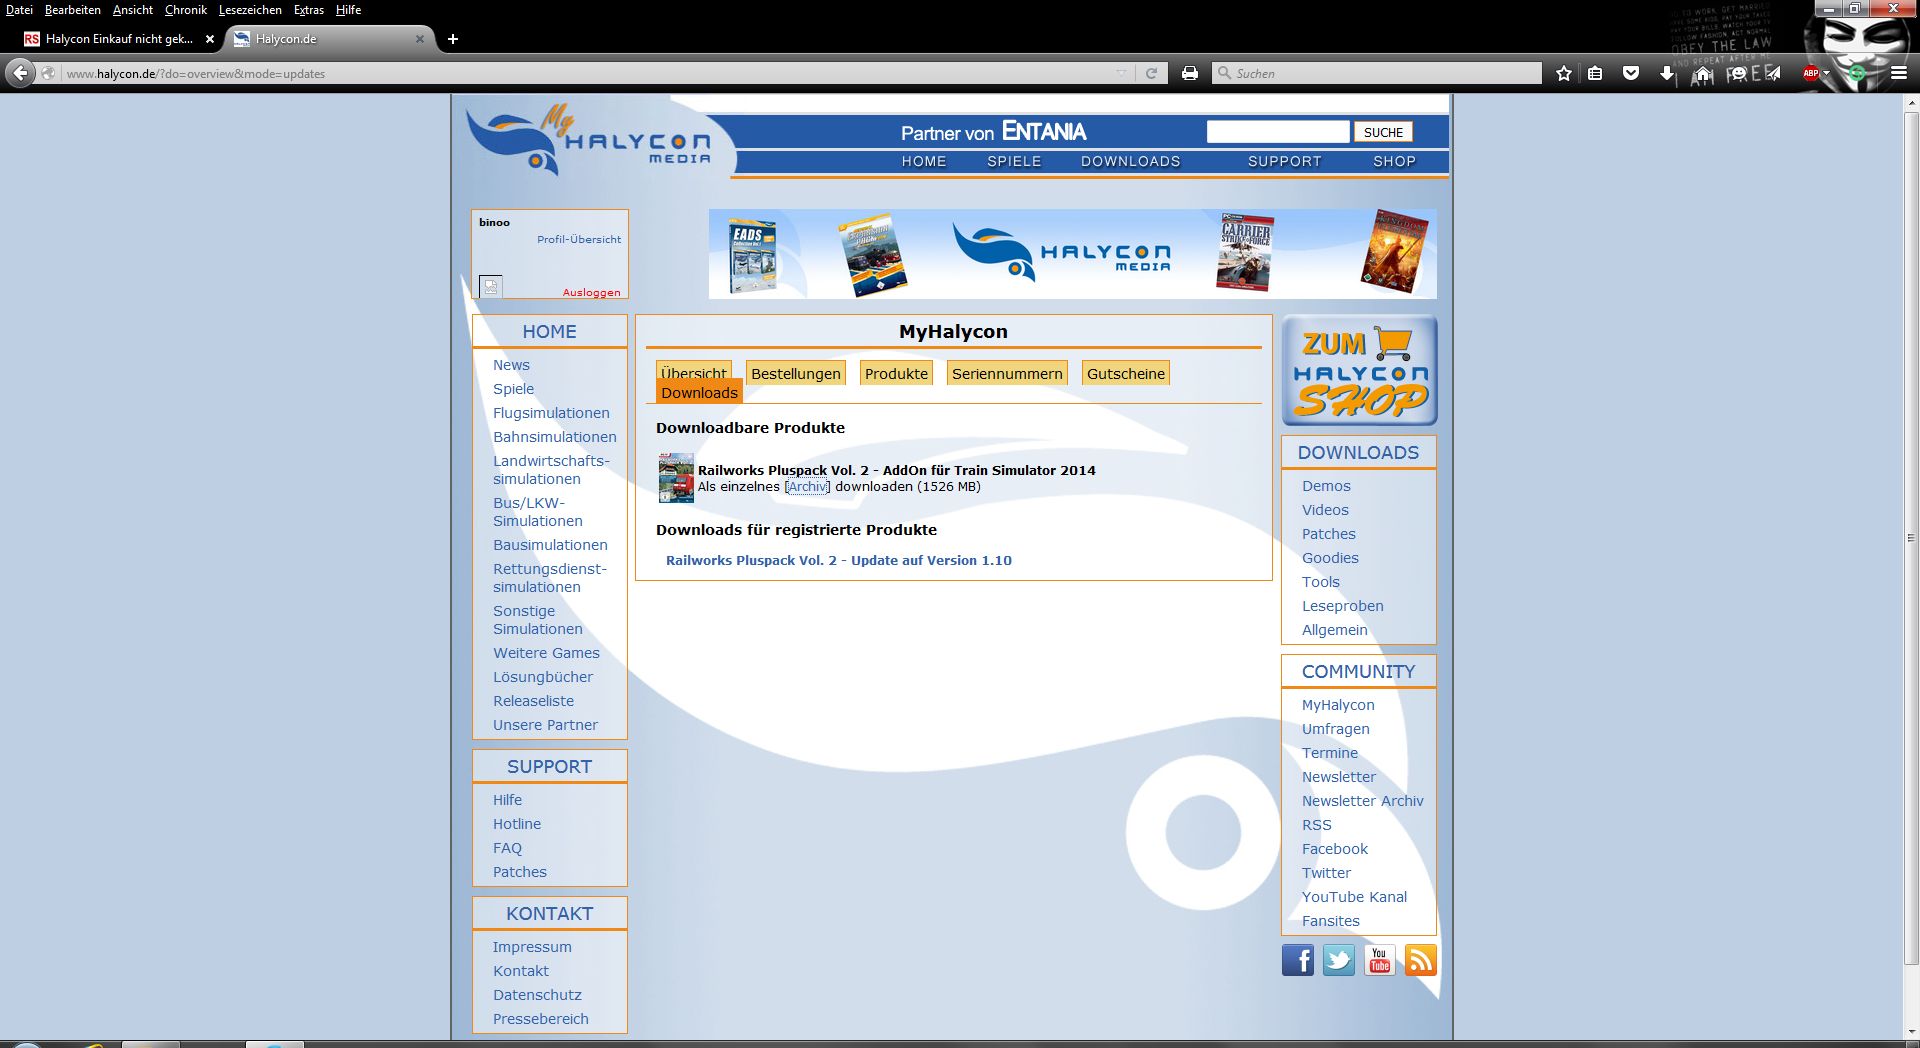The height and width of the screenshot is (1048, 1920).
Task: Click the Adblock Plus ABP icon
Action: coord(1810,73)
